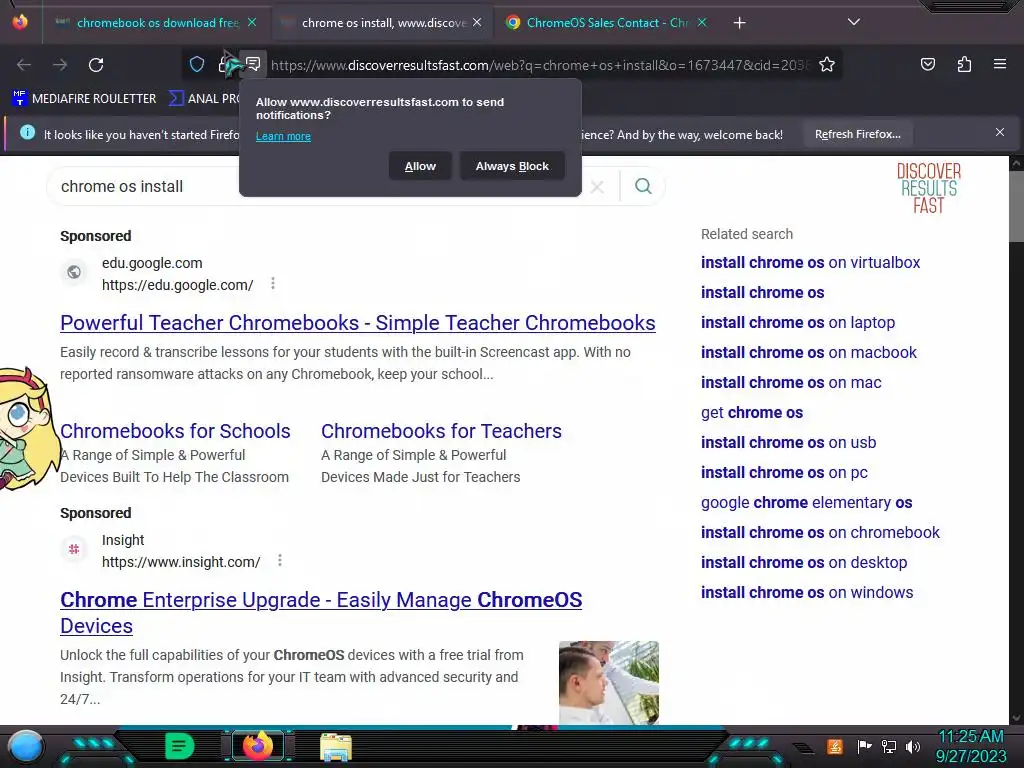
Task: Open the notification permission icon in address bar
Action: click(x=253, y=64)
